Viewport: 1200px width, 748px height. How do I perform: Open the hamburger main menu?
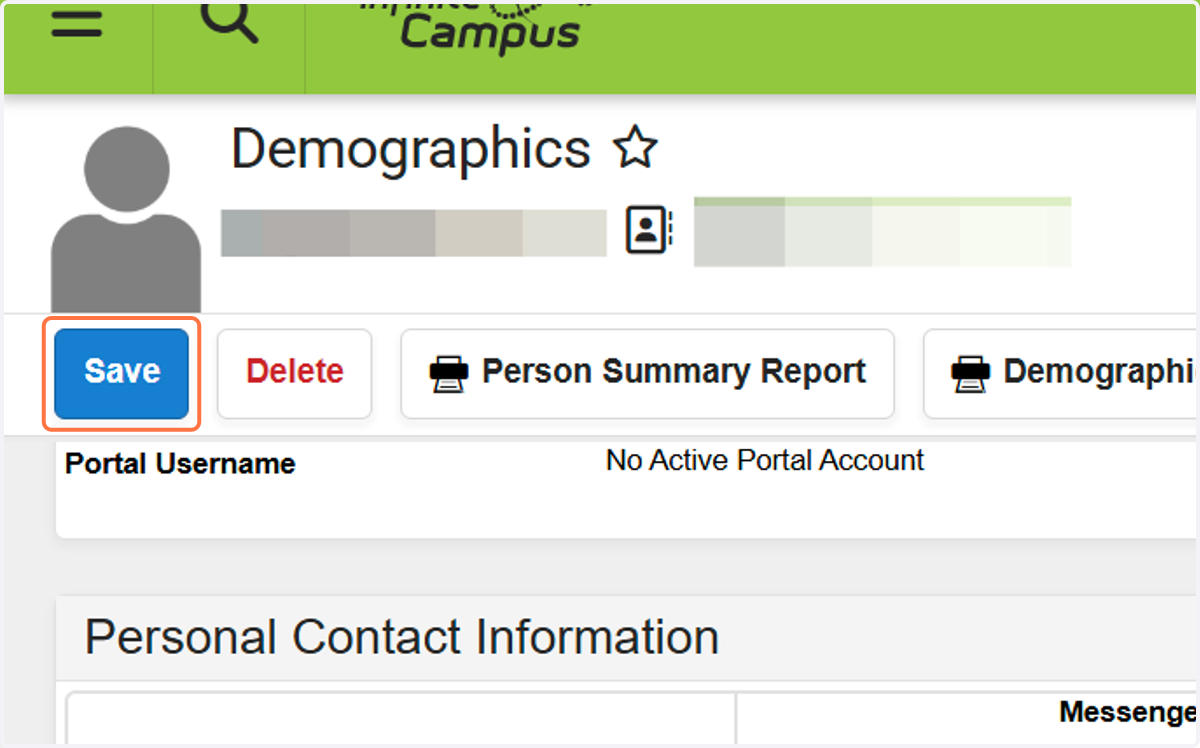pos(77,24)
